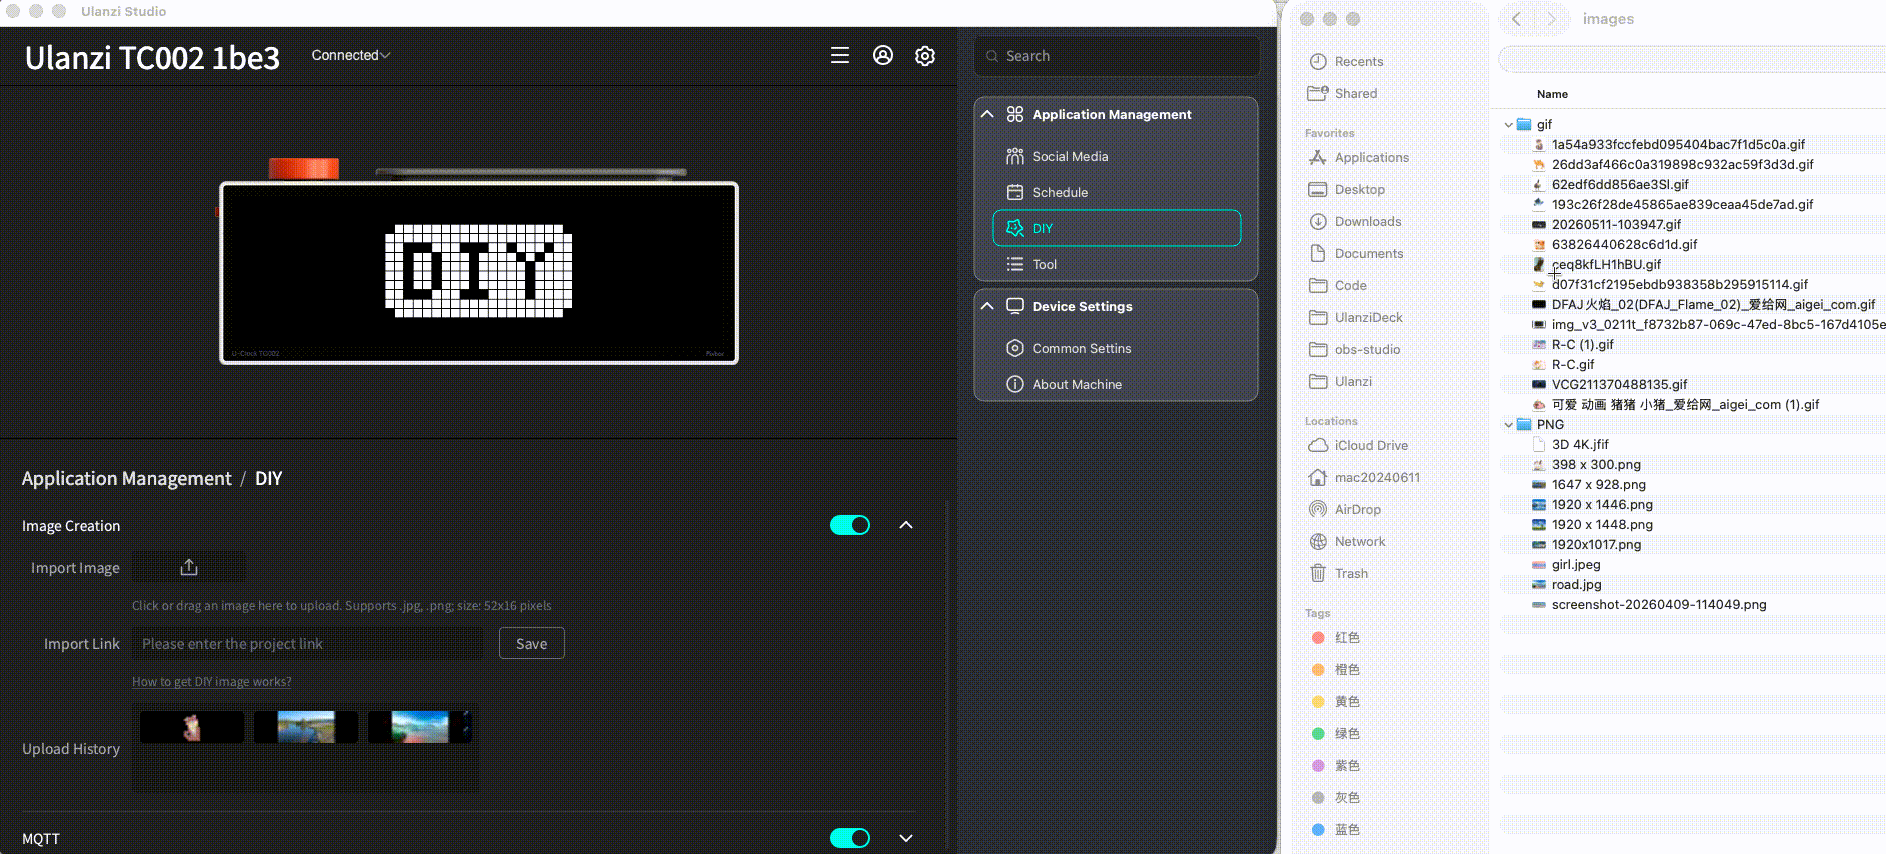Collapse the gif folder in Finder
The height and width of the screenshot is (854, 1886).
(x=1508, y=125)
